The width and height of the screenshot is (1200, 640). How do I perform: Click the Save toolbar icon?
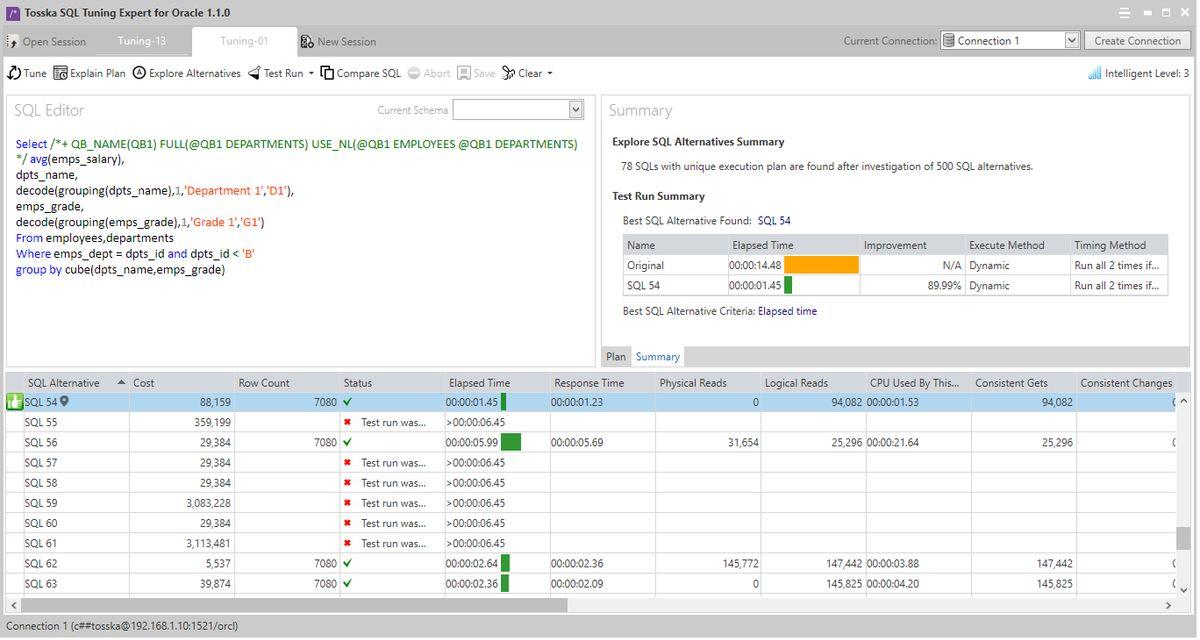pos(464,73)
